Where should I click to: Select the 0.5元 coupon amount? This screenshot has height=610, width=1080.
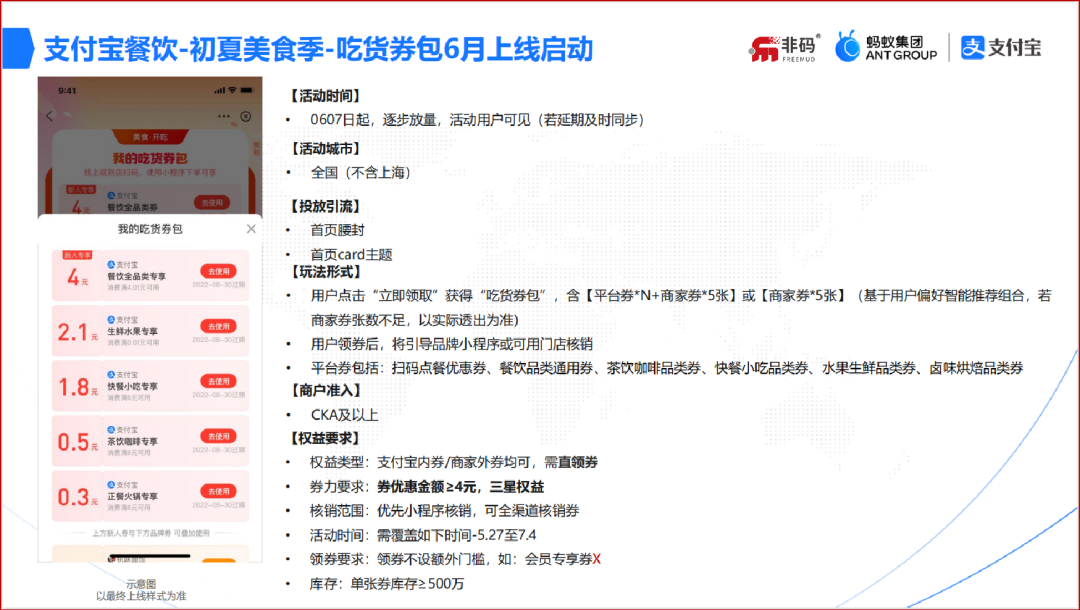pos(77,442)
